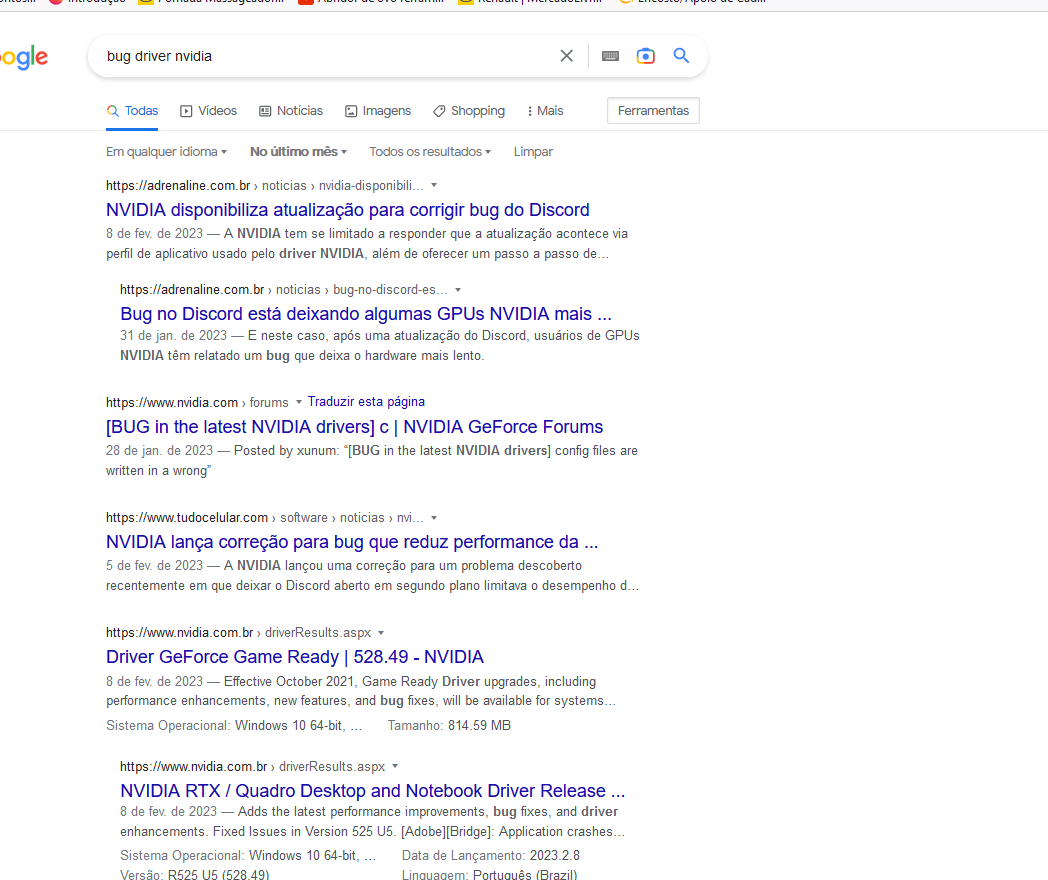Clear the search box with X icon
The width and height of the screenshot is (1048, 880).
(566, 56)
